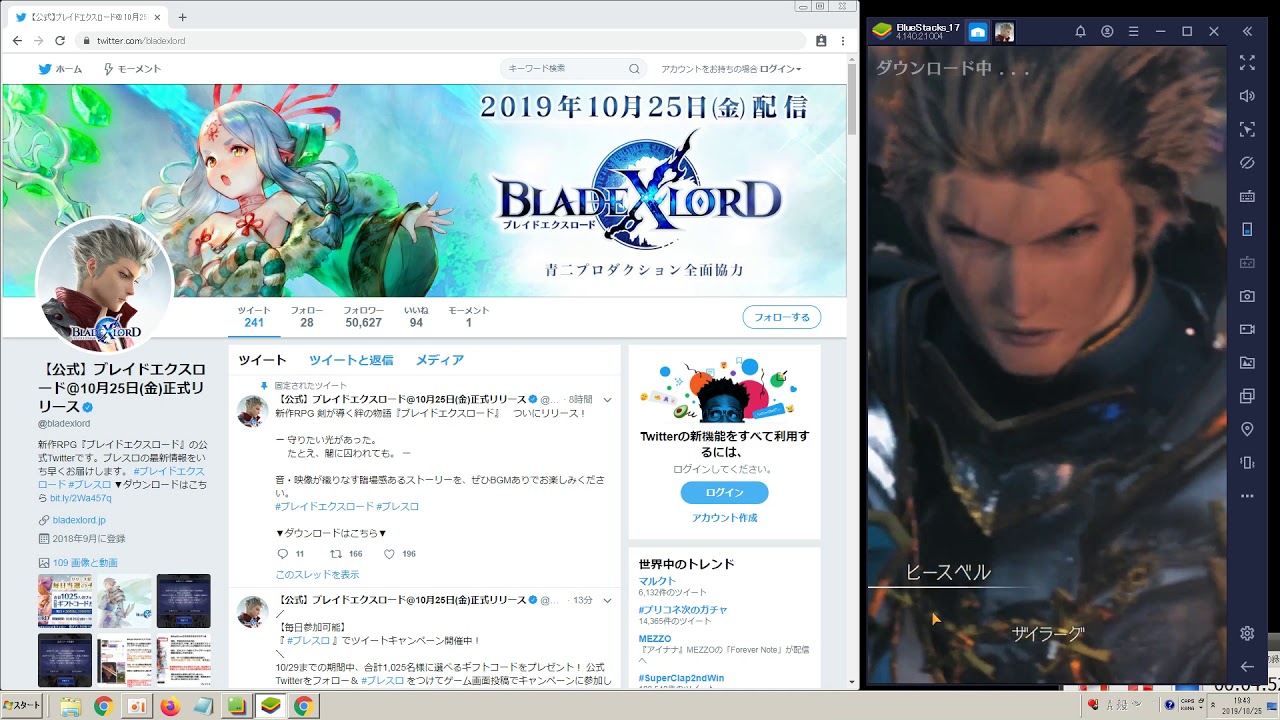Open trend MEZZO
This screenshot has width=1280, height=720.
click(655, 638)
